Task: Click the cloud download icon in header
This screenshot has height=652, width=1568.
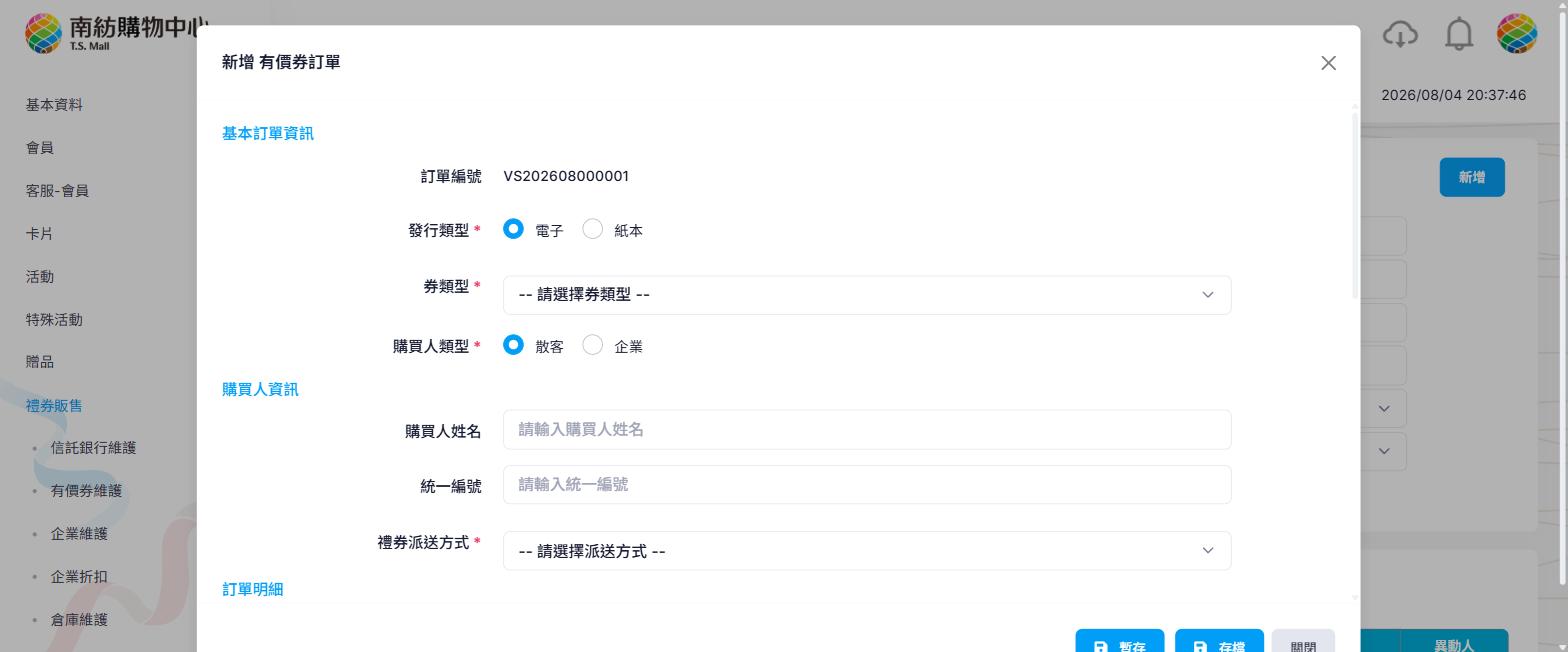Action: (1400, 34)
